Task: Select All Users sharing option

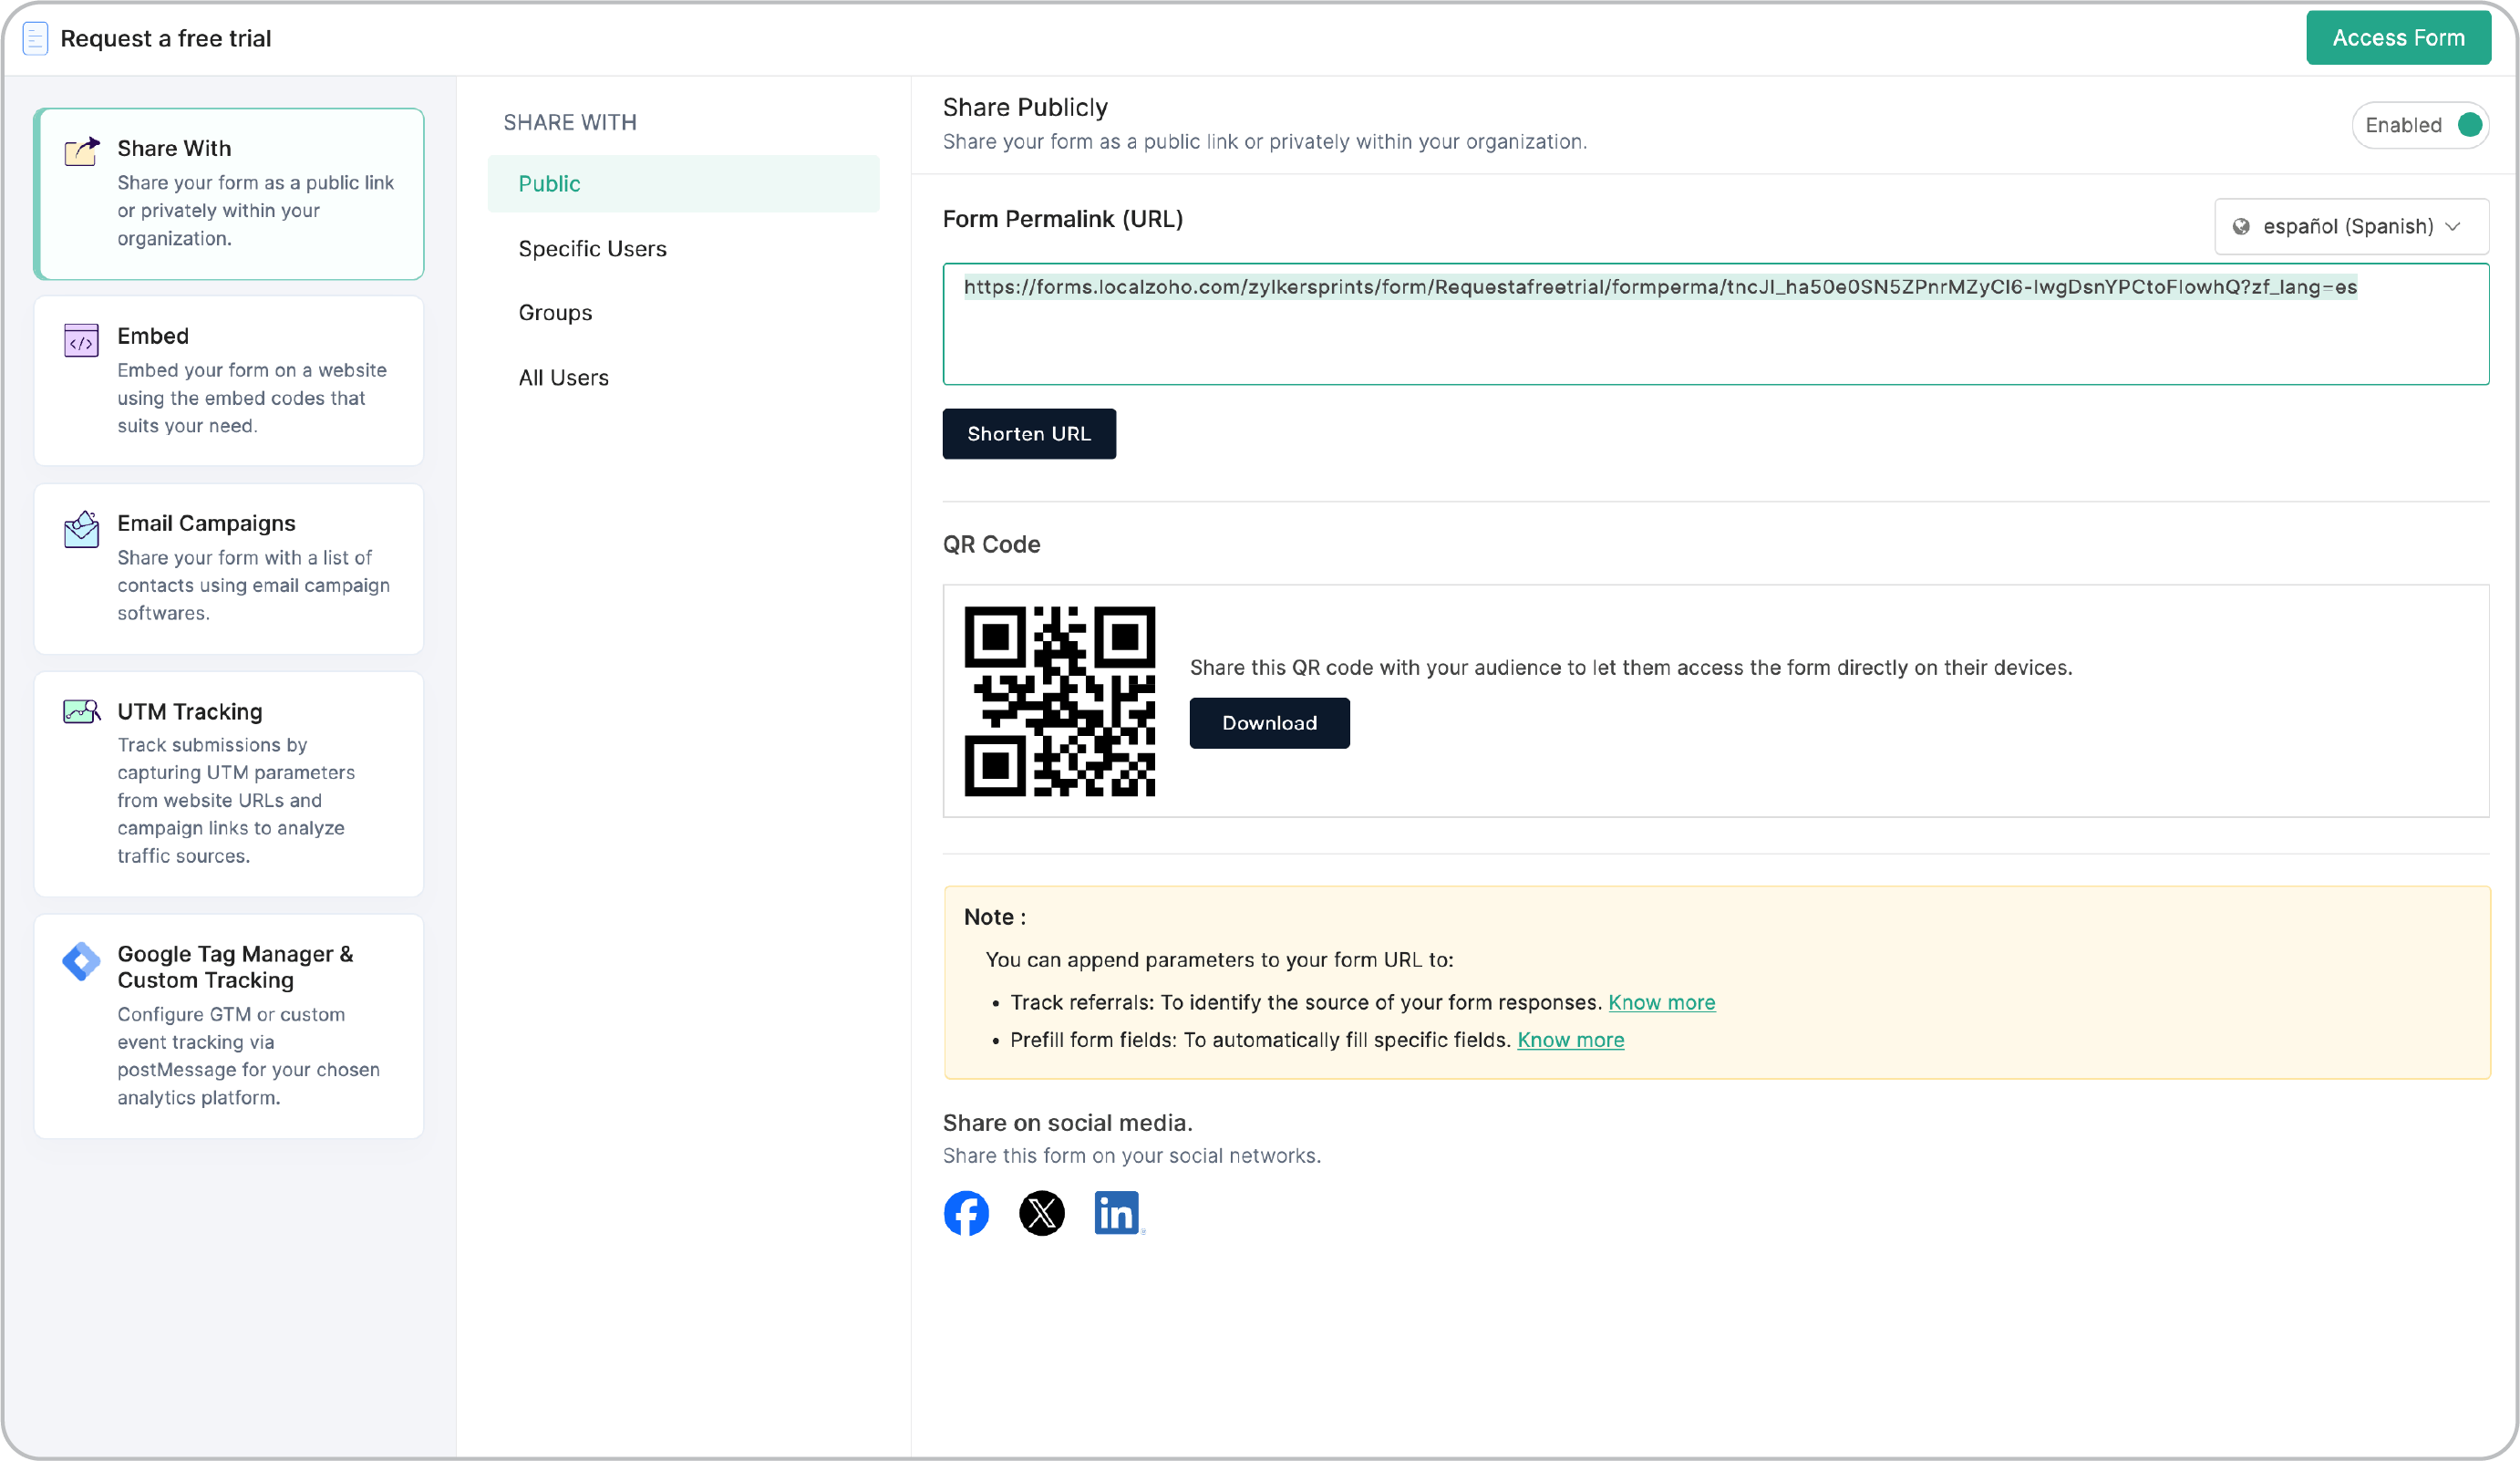Action: click(x=564, y=377)
